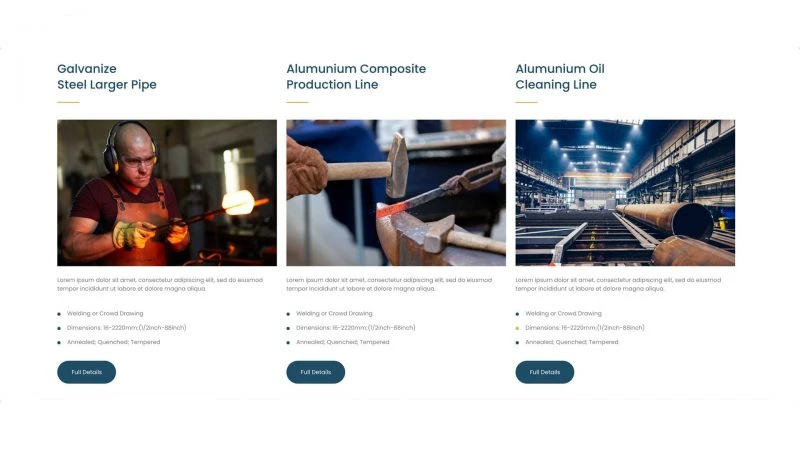
Task: Select the Alumunium Oil Cleaning Line heading
Action: click(x=560, y=77)
